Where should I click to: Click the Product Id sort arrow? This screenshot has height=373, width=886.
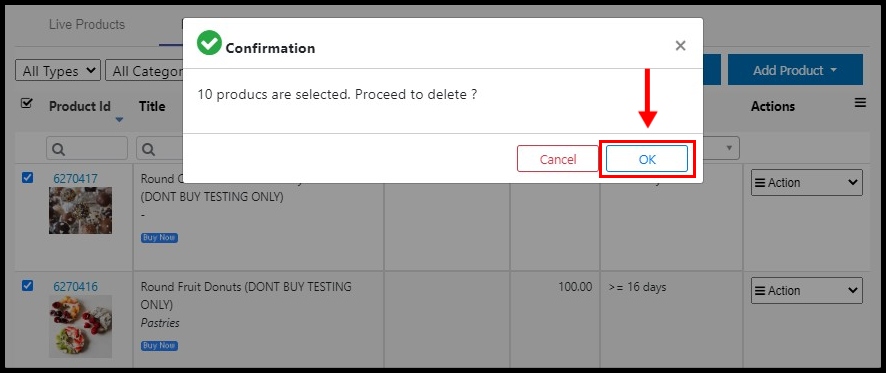pos(119,120)
